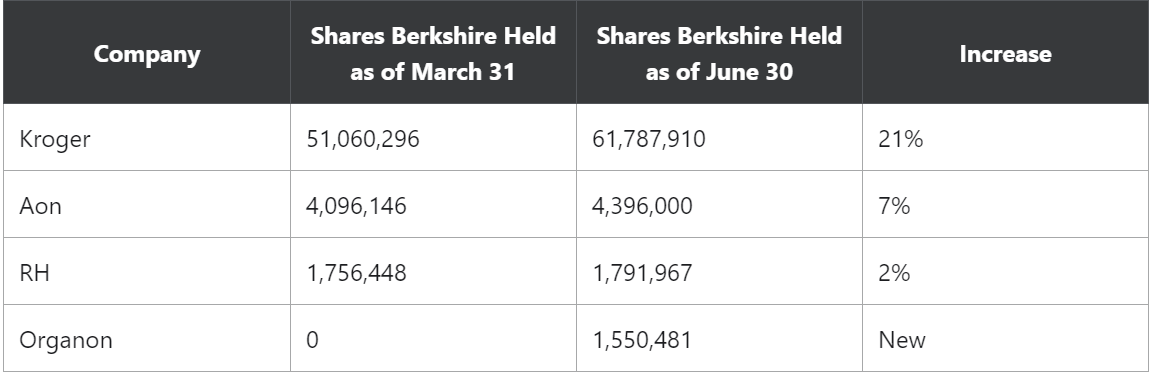Click the Increase column header
This screenshot has width=1151, height=374.
(1005, 53)
